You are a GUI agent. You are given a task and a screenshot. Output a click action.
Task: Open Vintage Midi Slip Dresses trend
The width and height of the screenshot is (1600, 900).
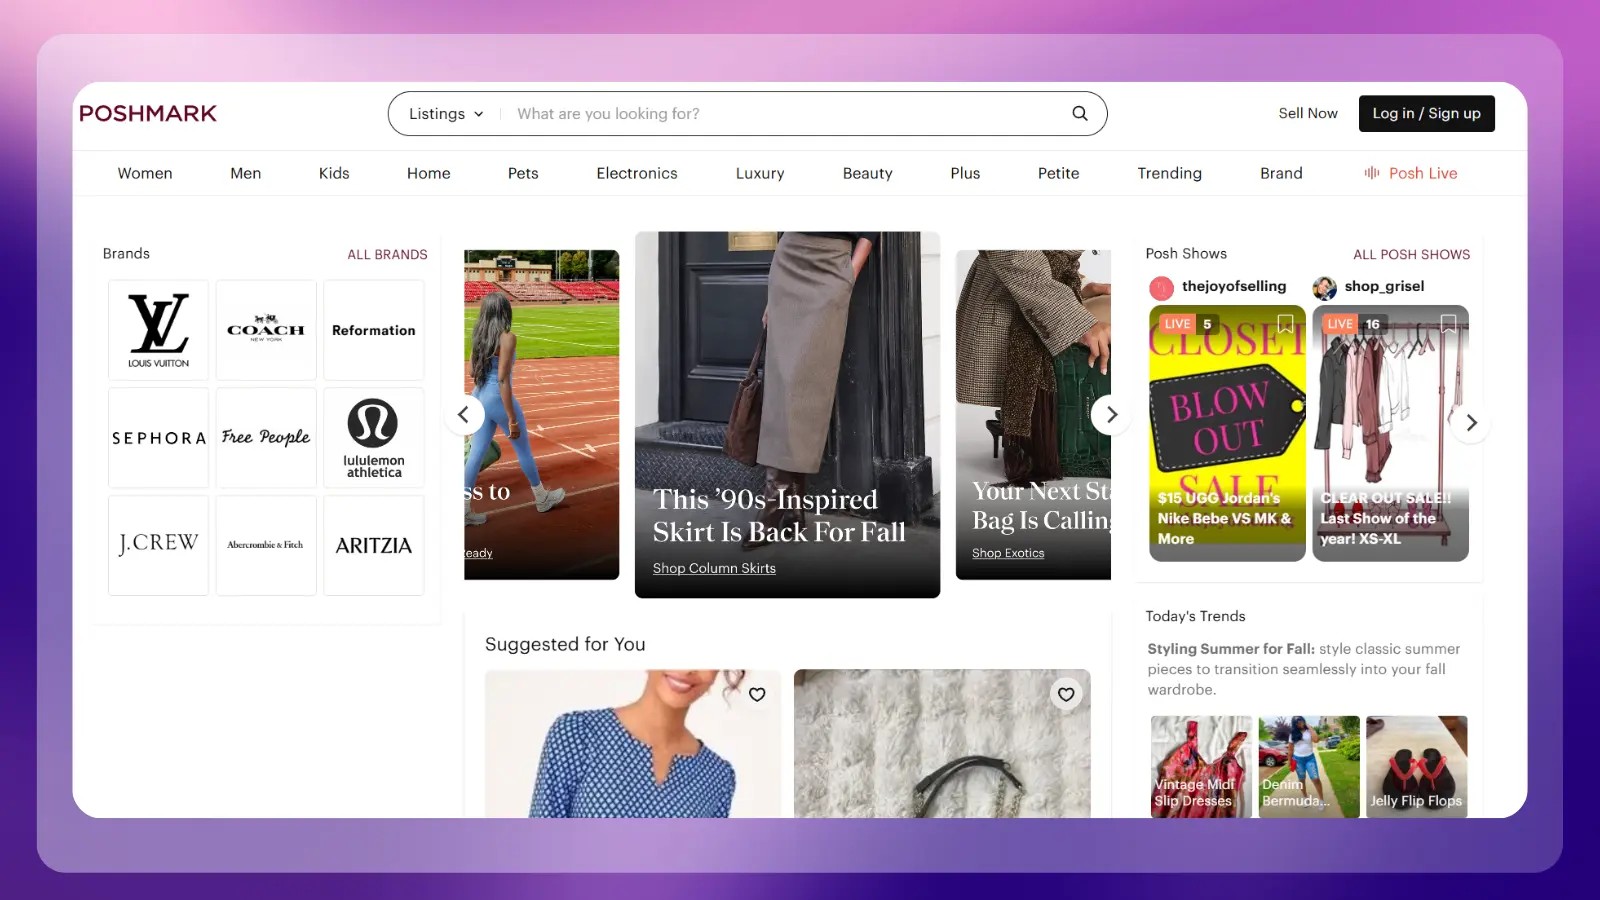tap(1201, 767)
